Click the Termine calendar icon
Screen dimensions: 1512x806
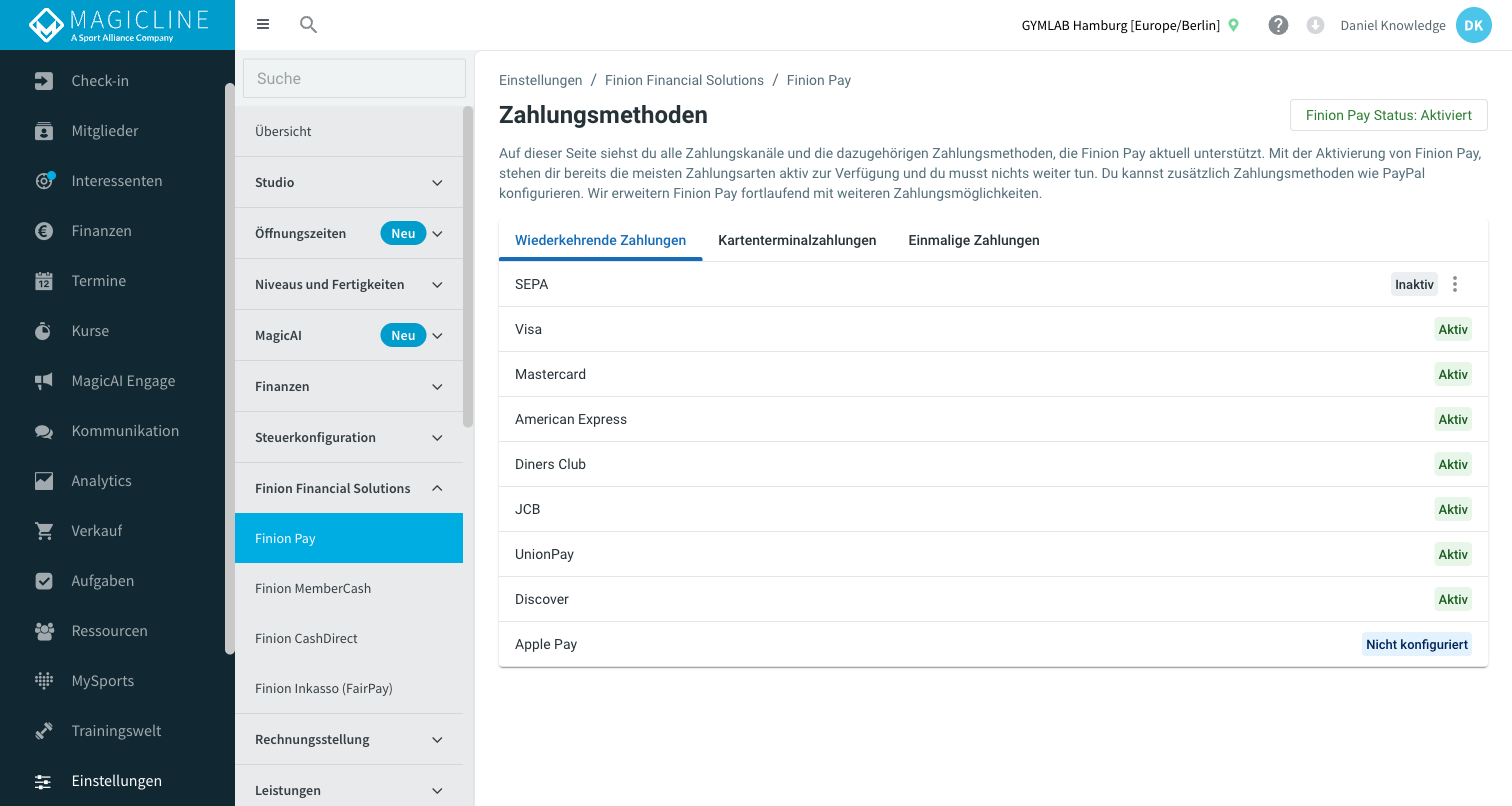(44, 281)
